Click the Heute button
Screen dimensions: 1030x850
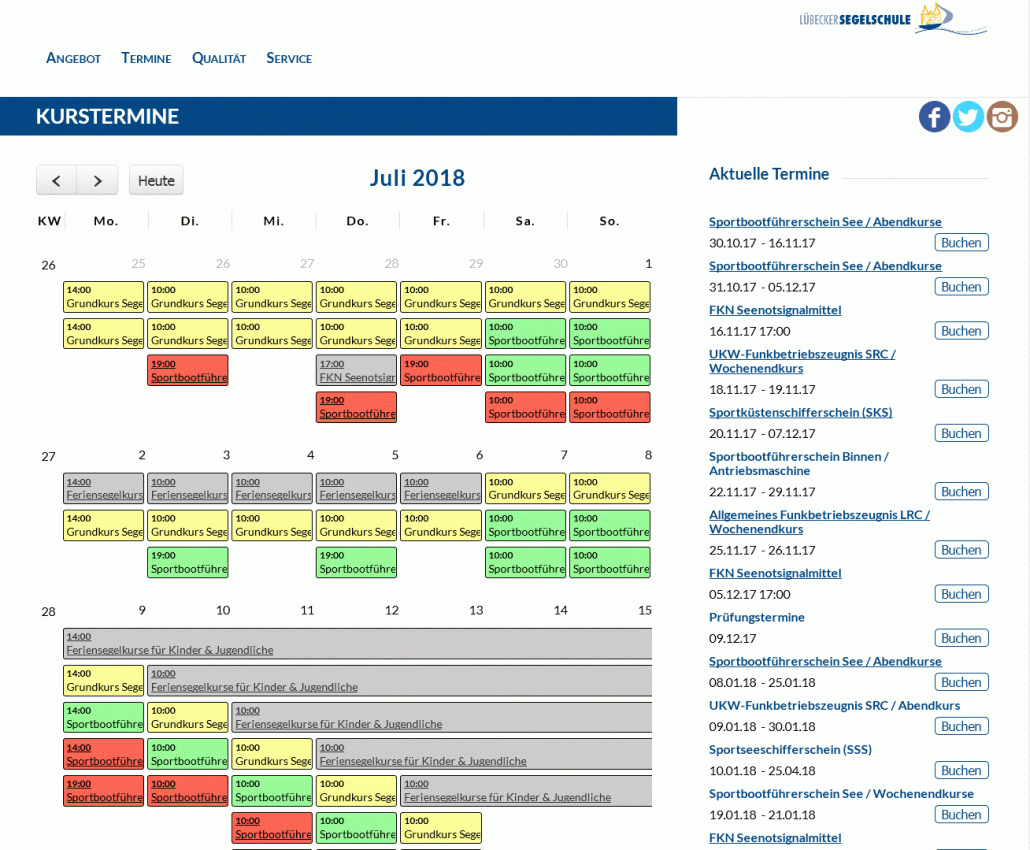pyautogui.click(x=156, y=180)
